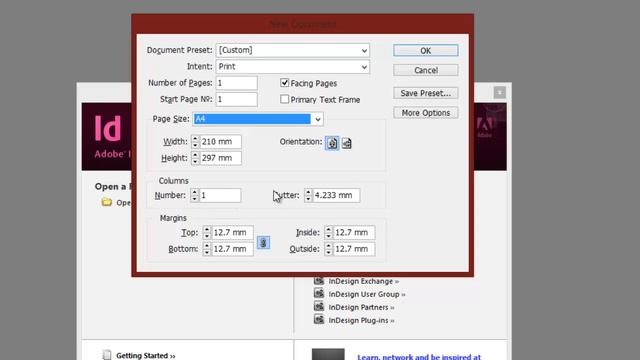Screen dimensions: 640x360
Task: Click the Gutter stepper arrows
Action: click(x=308, y=195)
